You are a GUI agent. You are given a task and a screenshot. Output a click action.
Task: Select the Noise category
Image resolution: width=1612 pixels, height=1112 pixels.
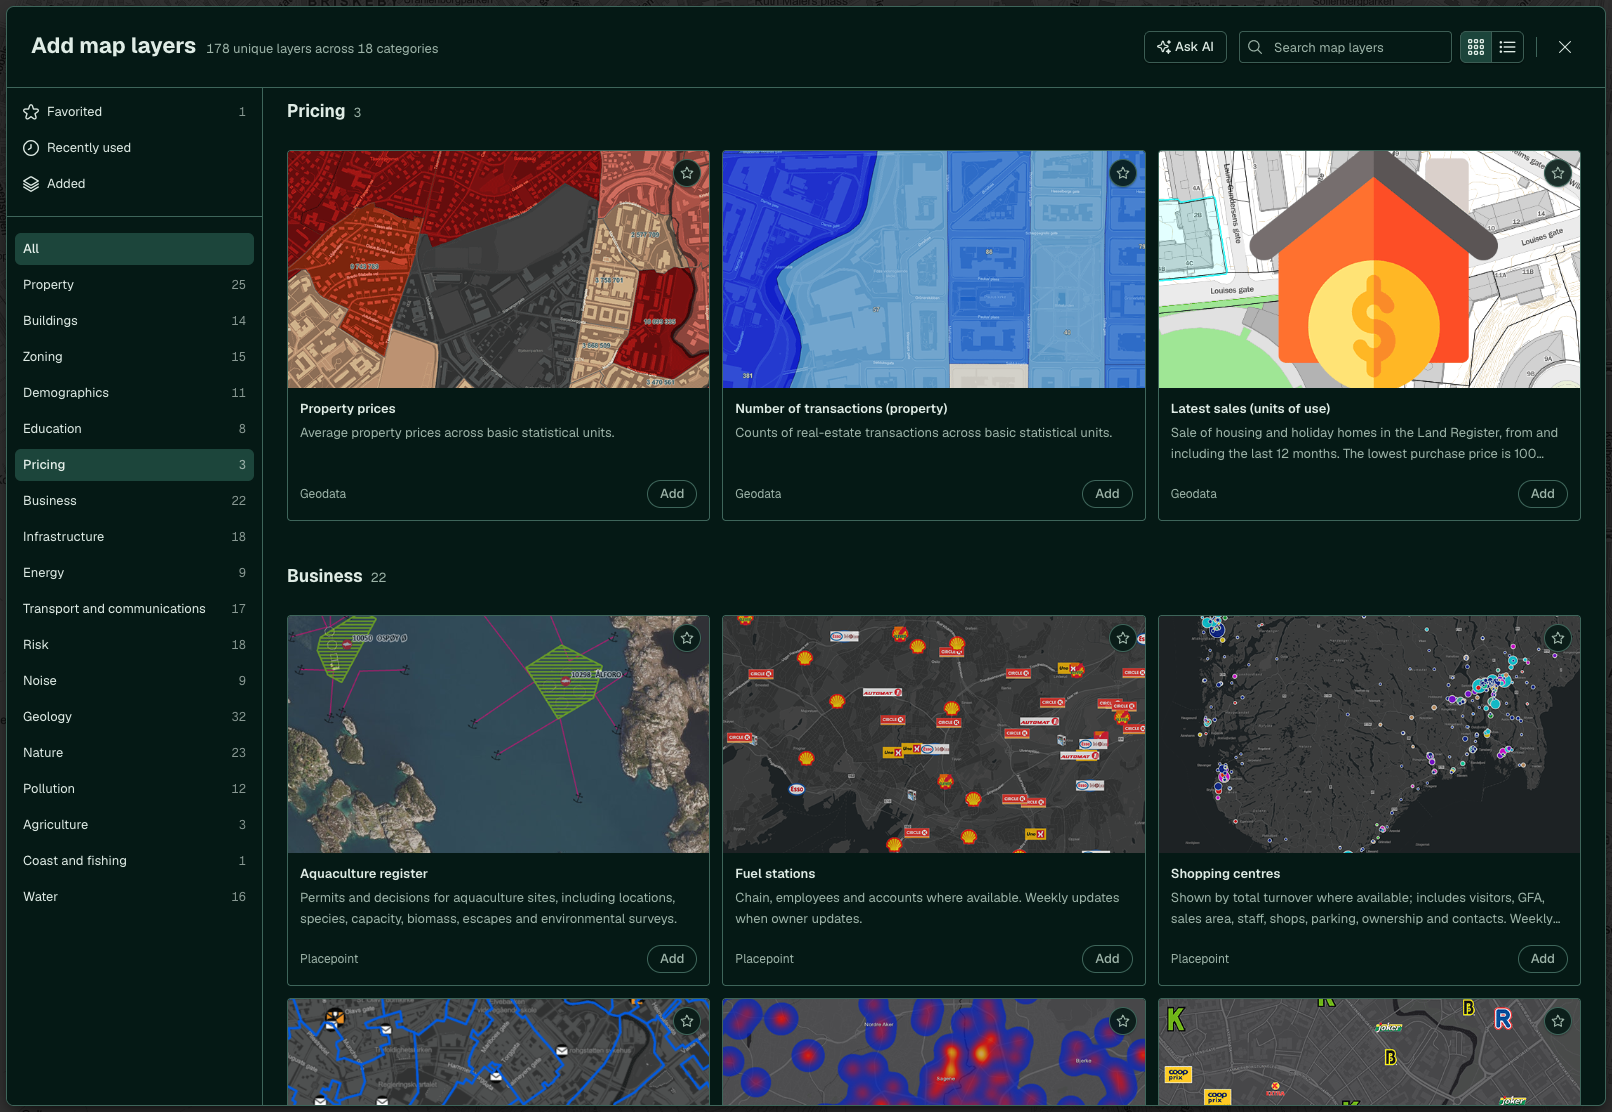[x=134, y=681]
